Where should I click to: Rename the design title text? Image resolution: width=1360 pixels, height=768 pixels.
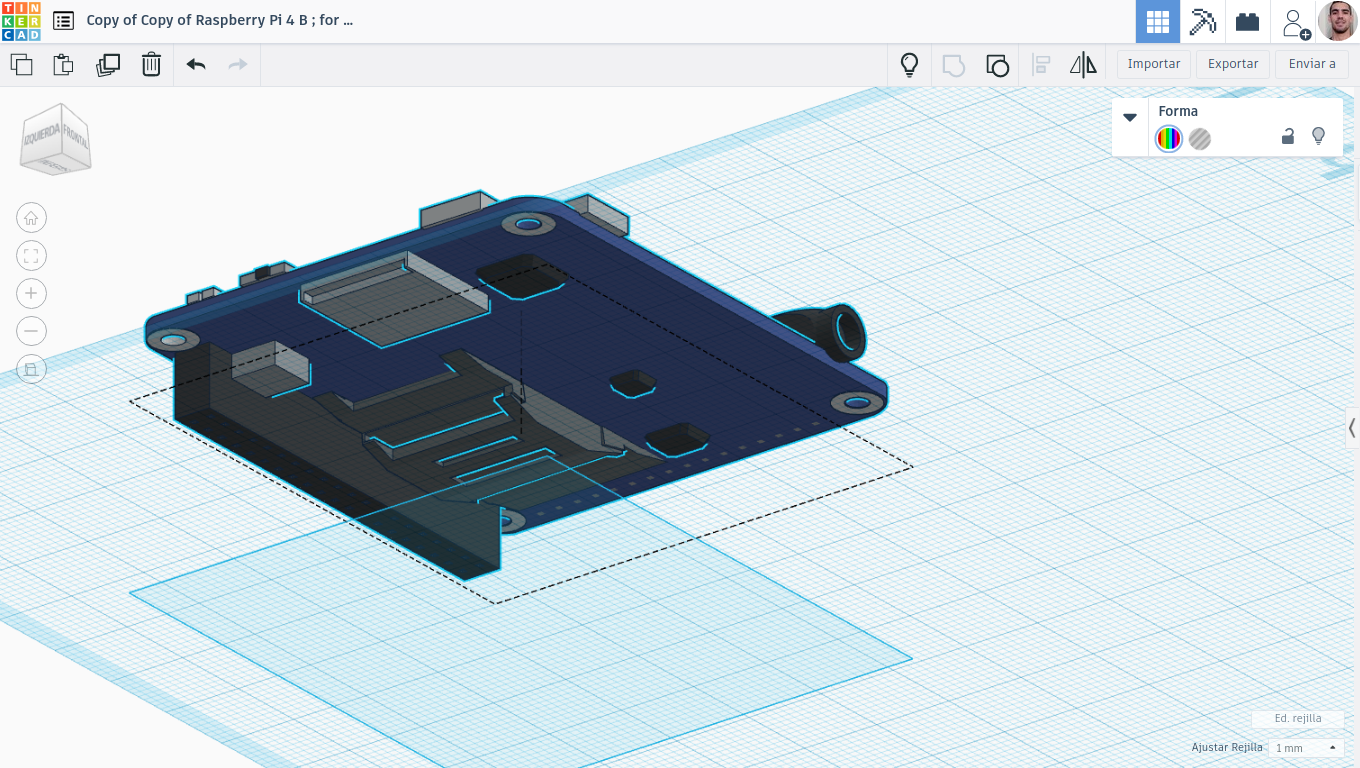220,20
